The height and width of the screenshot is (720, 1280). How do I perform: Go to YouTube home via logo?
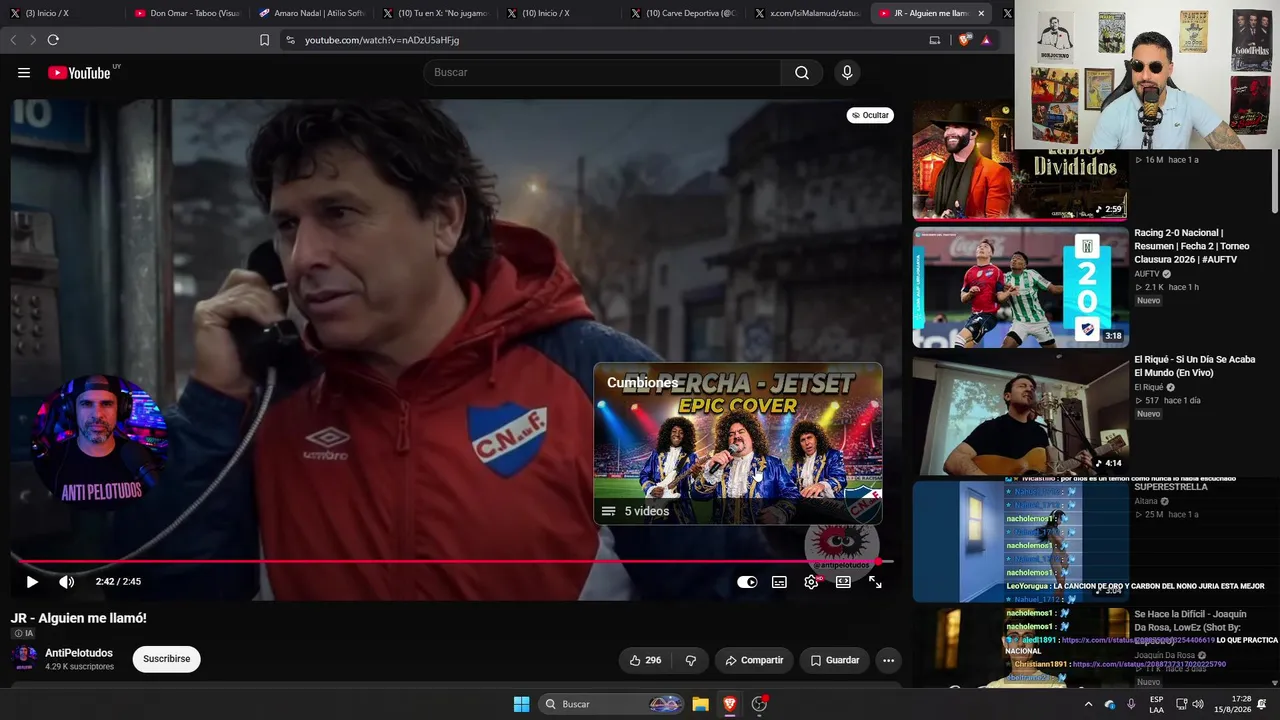click(x=80, y=73)
